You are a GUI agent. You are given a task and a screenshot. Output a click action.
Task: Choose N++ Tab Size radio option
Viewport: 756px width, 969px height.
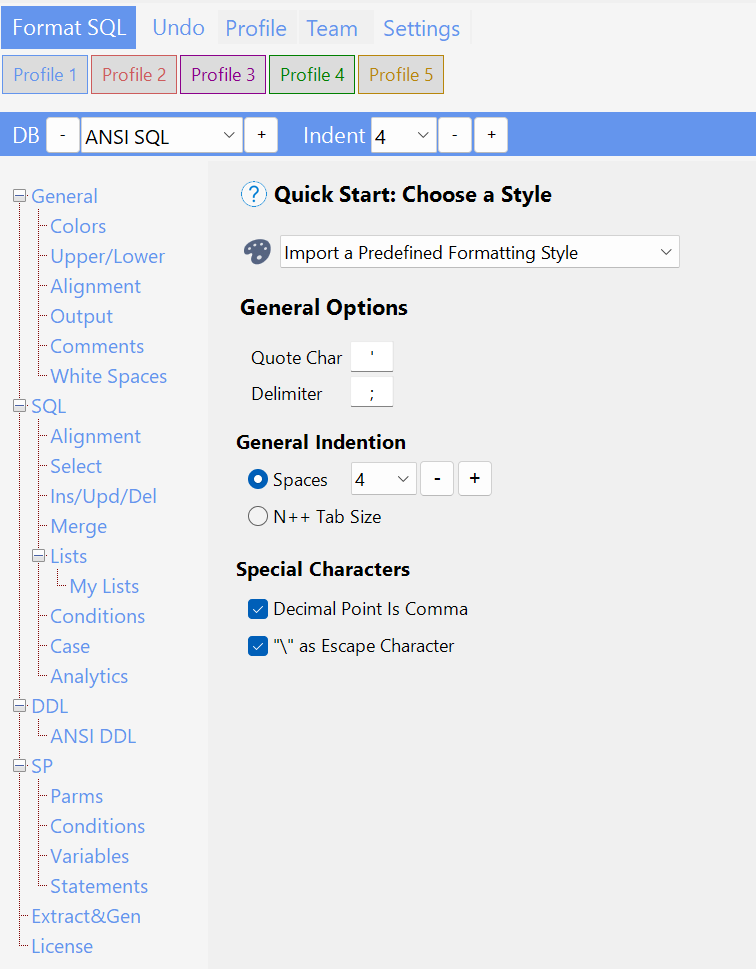pyautogui.click(x=257, y=517)
